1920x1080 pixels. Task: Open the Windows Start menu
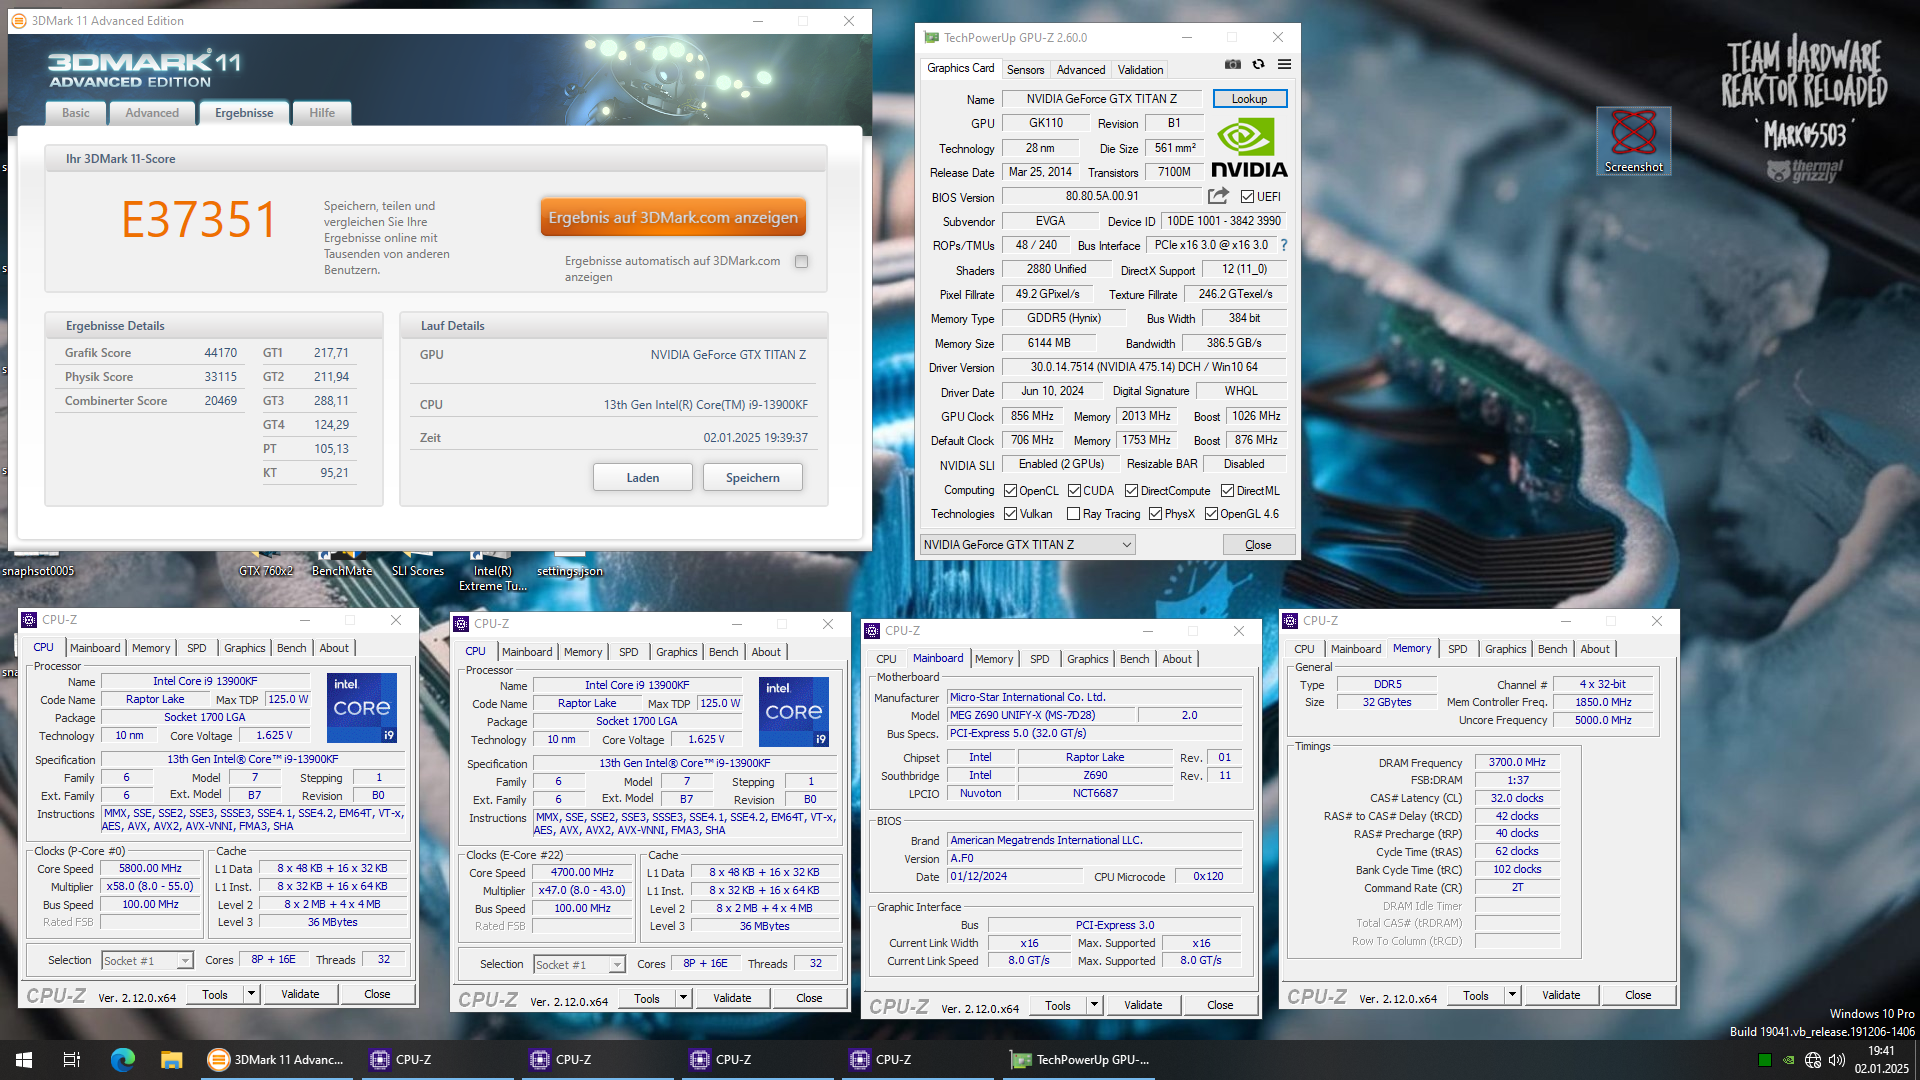pyautogui.click(x=24, y=1060)
